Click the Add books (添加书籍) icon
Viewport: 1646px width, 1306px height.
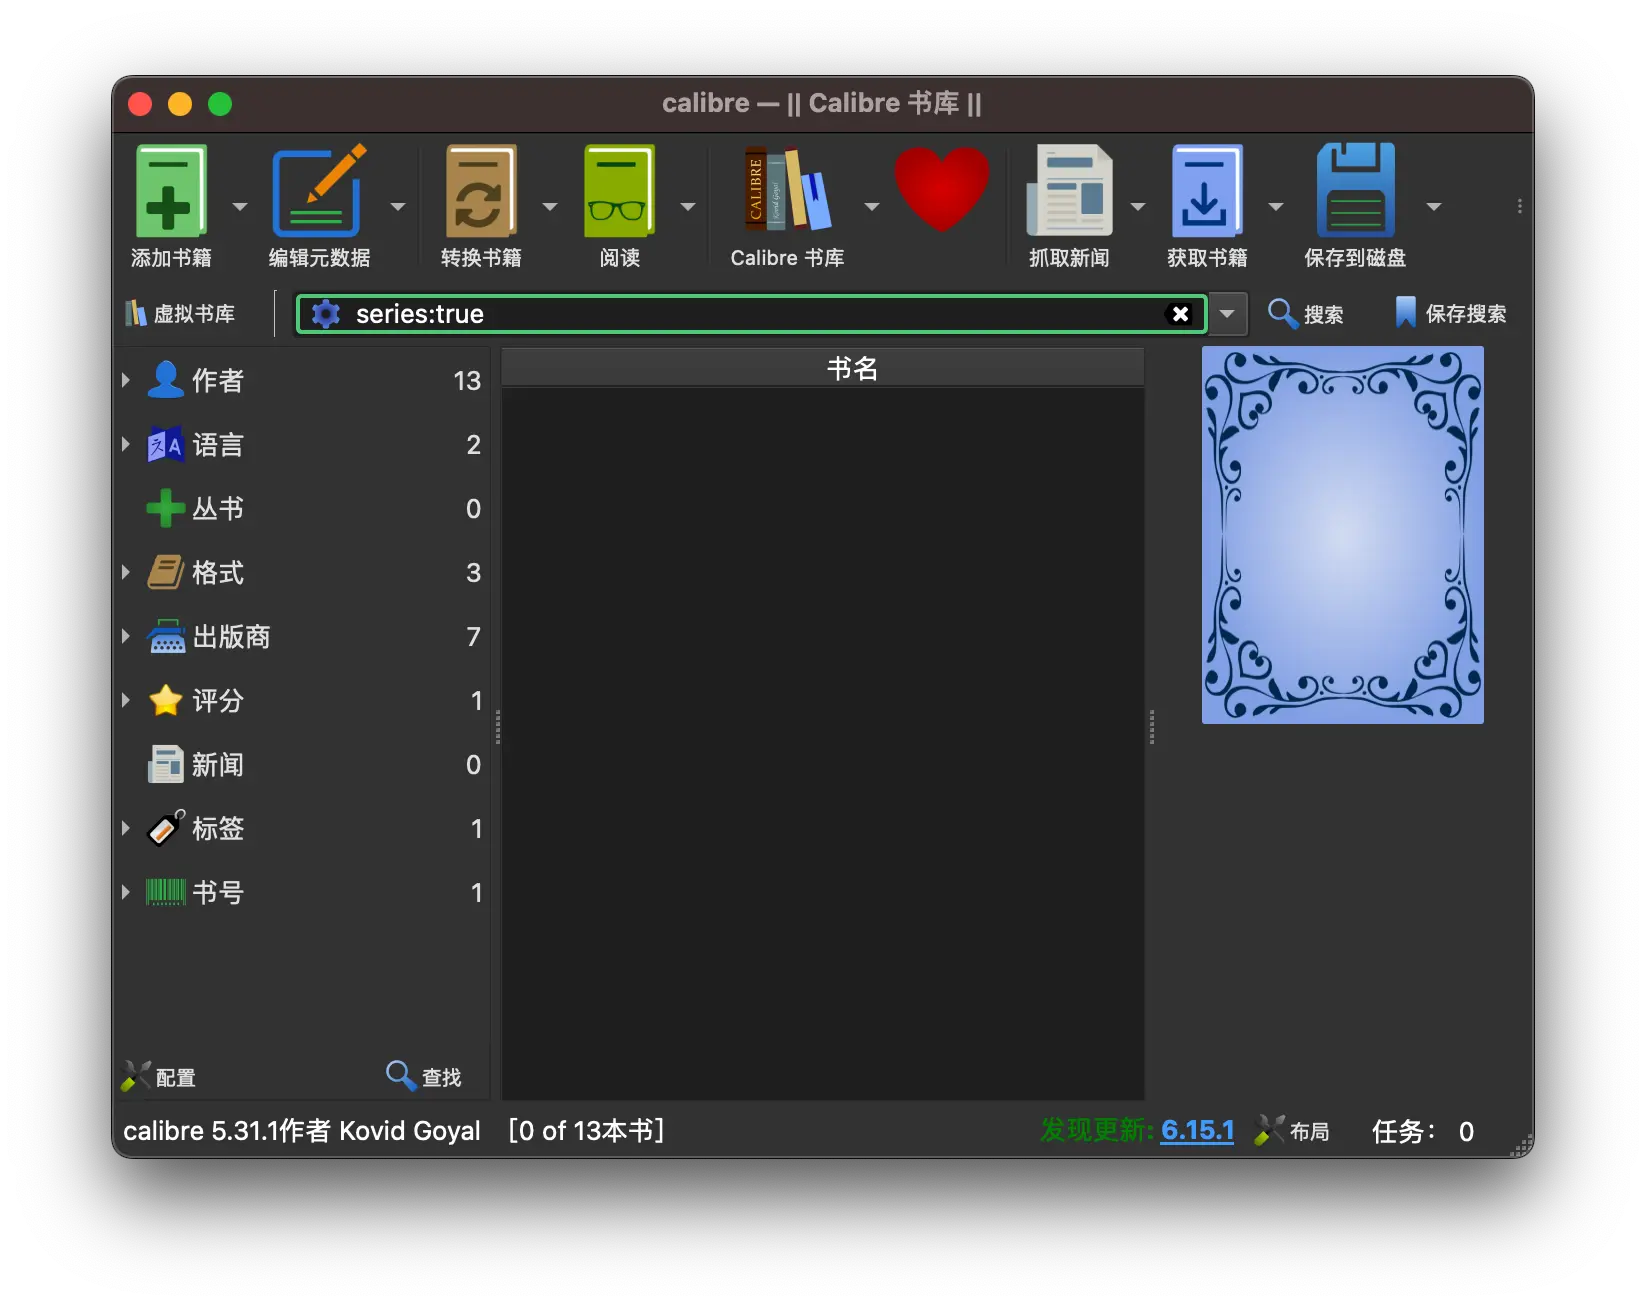(x=171, y=191)
